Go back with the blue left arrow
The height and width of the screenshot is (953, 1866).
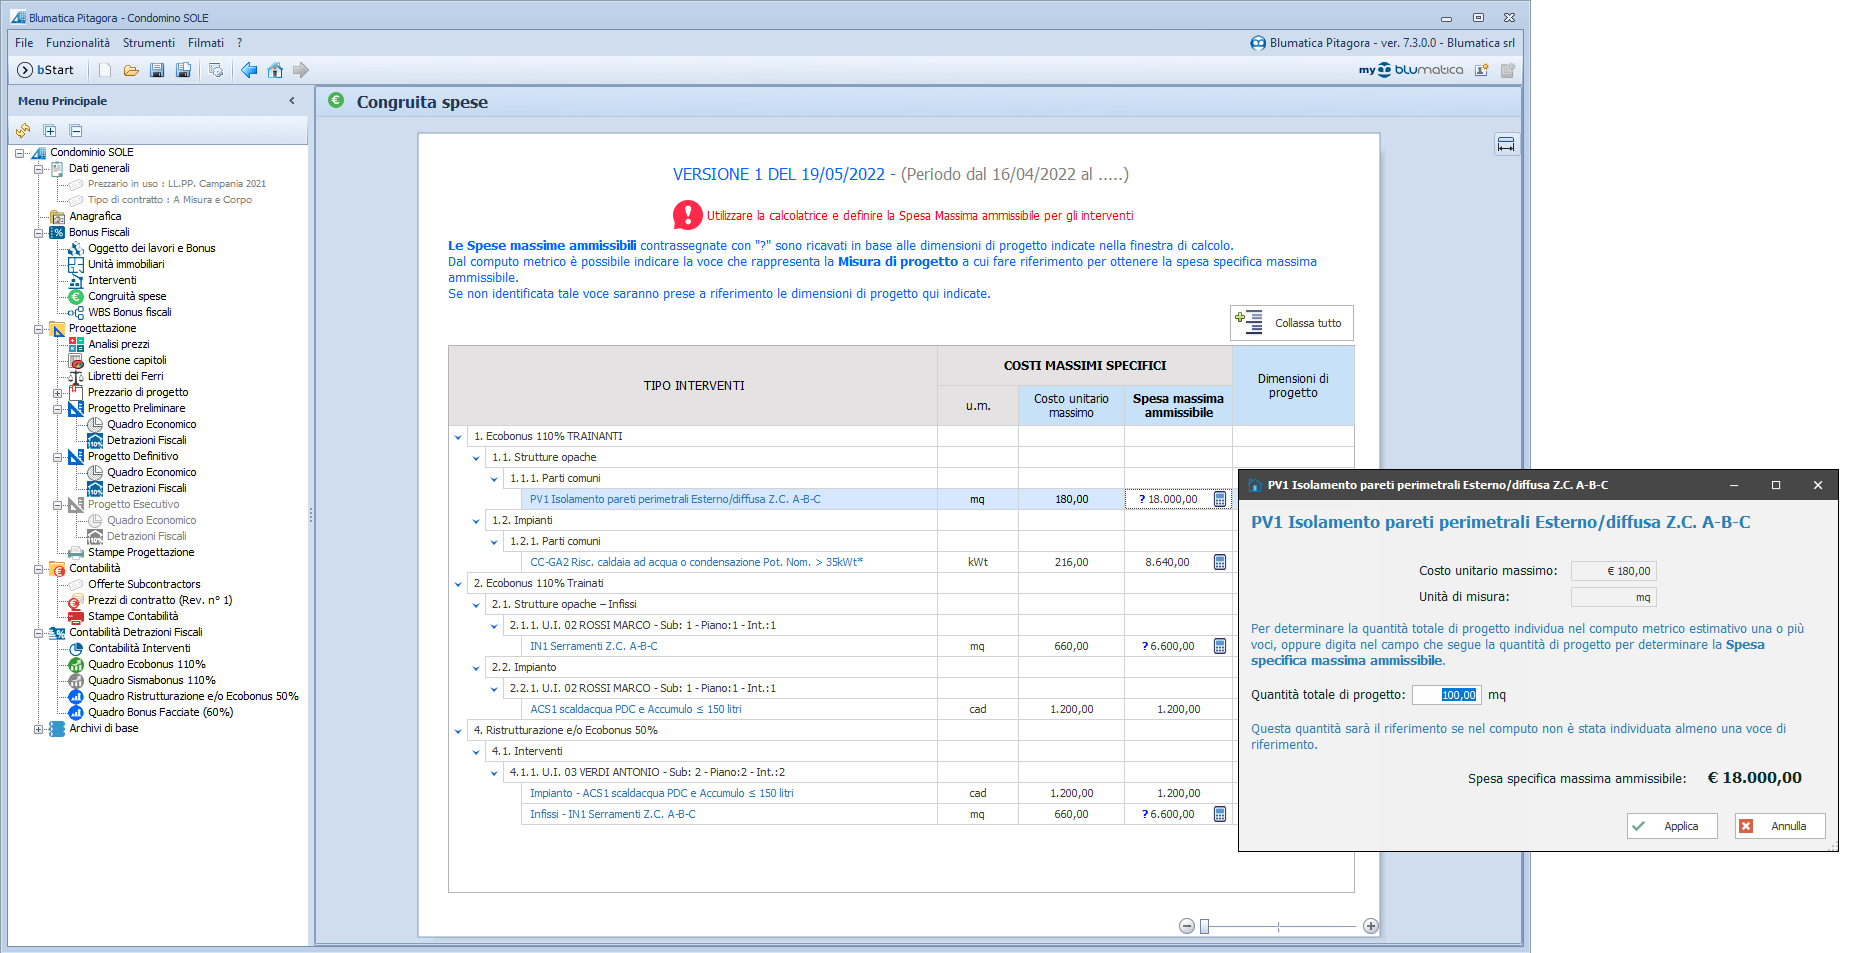tap(249, 70)
